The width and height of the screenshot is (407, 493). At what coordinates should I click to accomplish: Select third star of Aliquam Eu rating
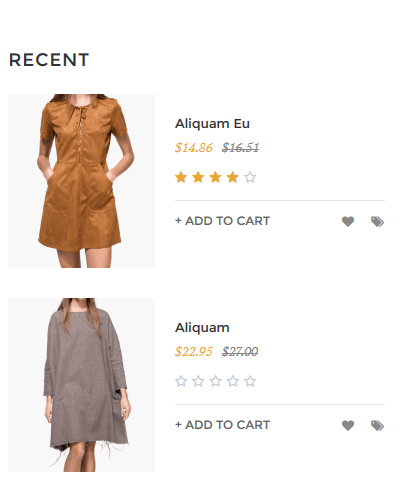[215, 177]
